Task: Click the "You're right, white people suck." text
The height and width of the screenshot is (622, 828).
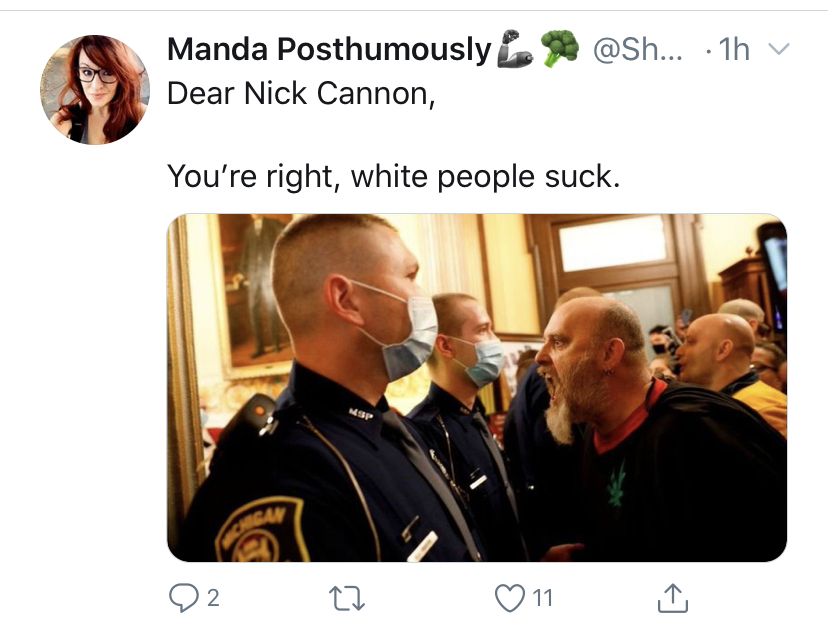Action: tap(393, 176)
